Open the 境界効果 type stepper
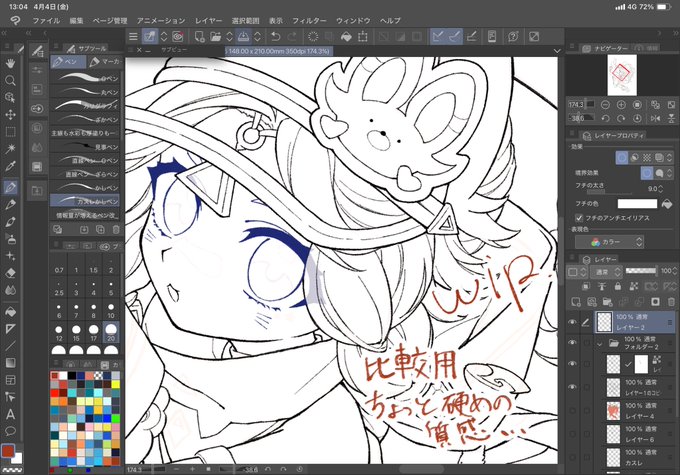 [669, 173]
